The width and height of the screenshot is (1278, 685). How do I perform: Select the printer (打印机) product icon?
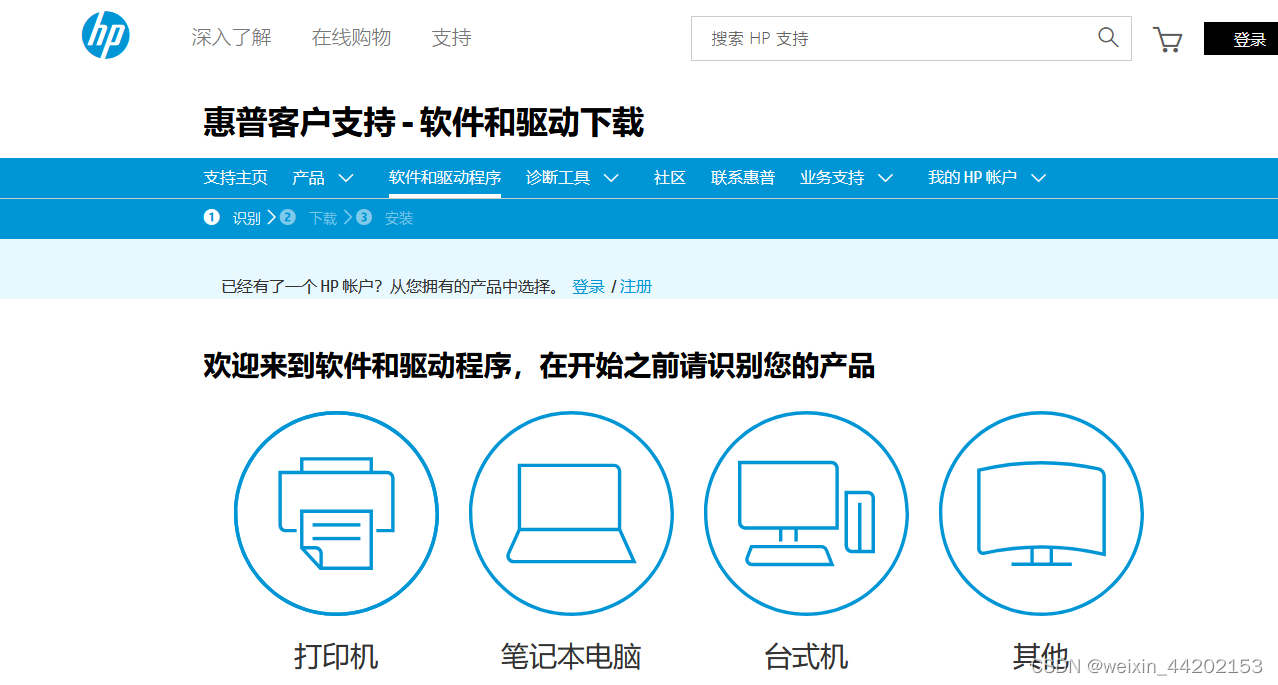click(x=336, y=514)
